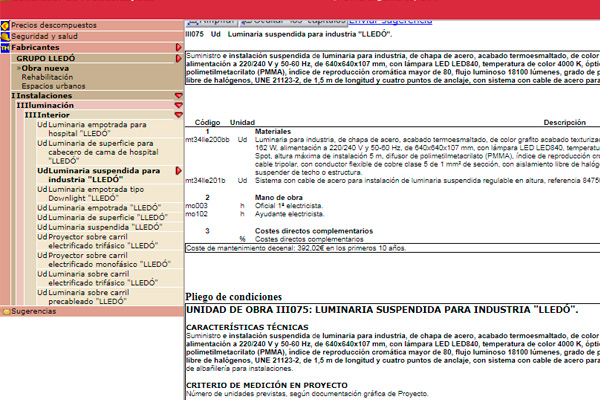Screen dimensions: 600x400
Task: Click the Código column header
Action: 207,122
